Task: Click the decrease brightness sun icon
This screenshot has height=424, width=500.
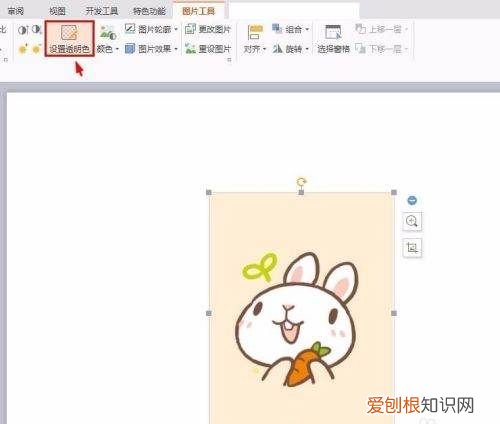Action: [x=36, y=49]
